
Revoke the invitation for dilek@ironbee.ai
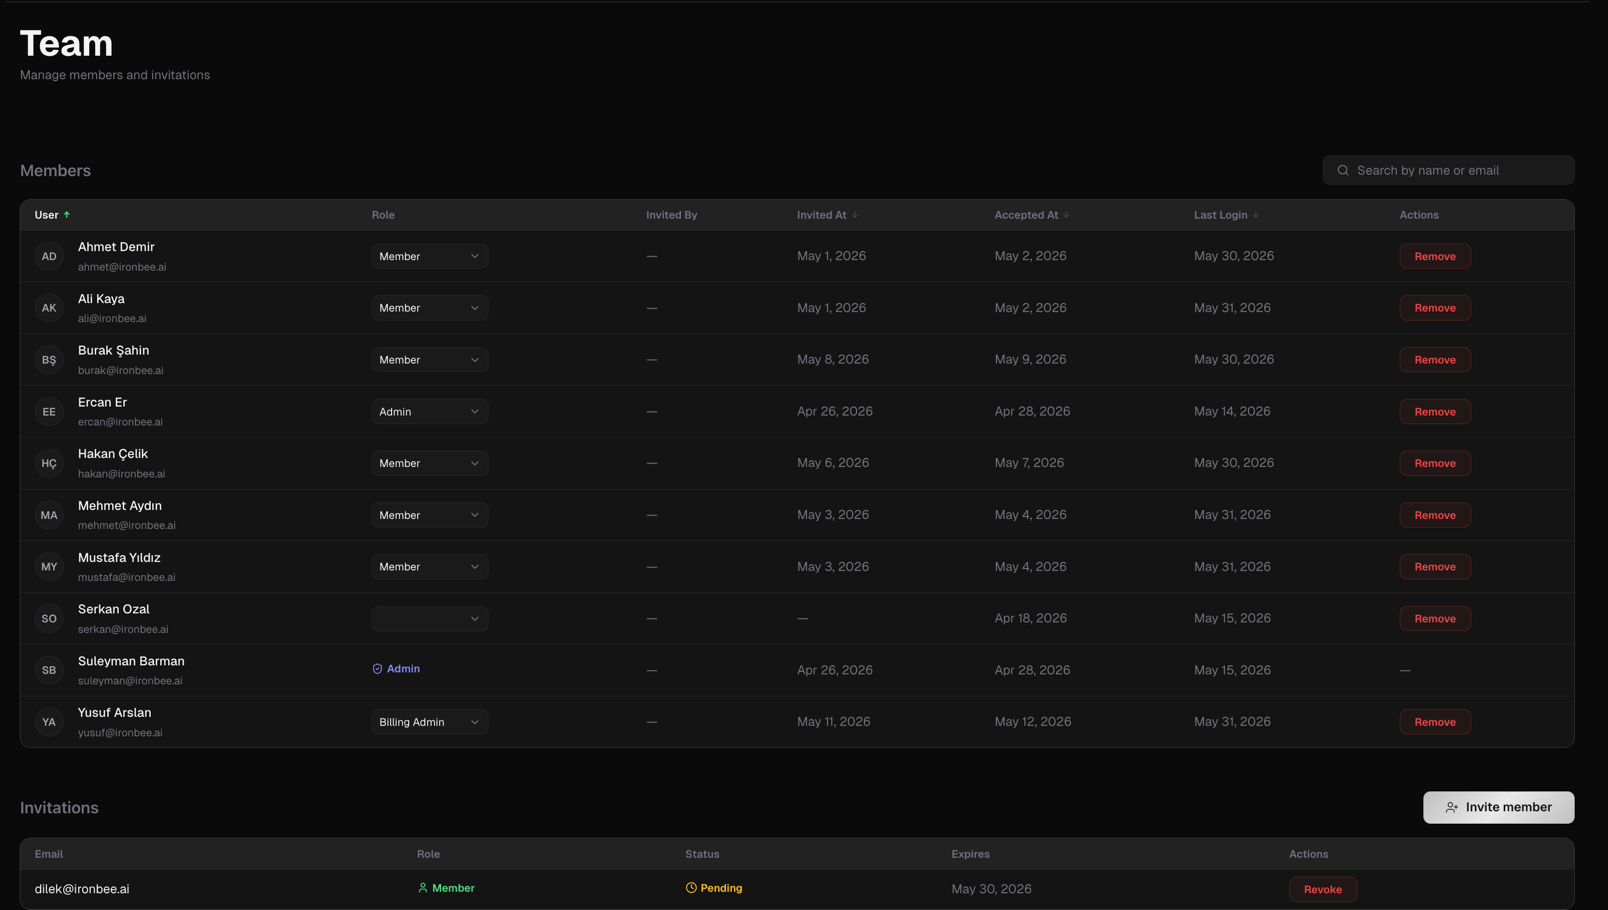[1323, 889]
